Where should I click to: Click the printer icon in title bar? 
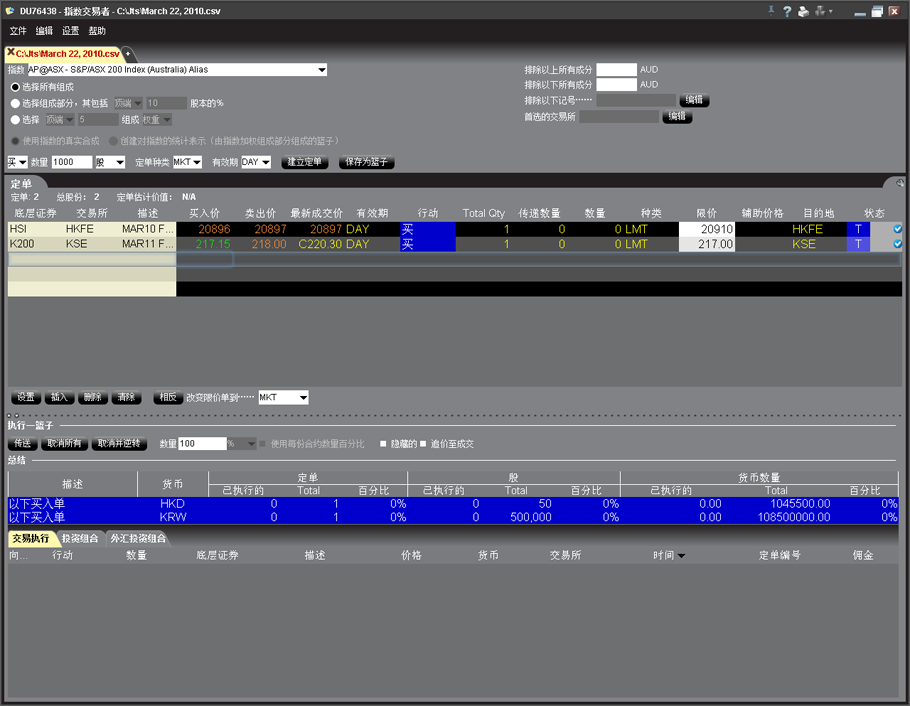pos(802,12)
